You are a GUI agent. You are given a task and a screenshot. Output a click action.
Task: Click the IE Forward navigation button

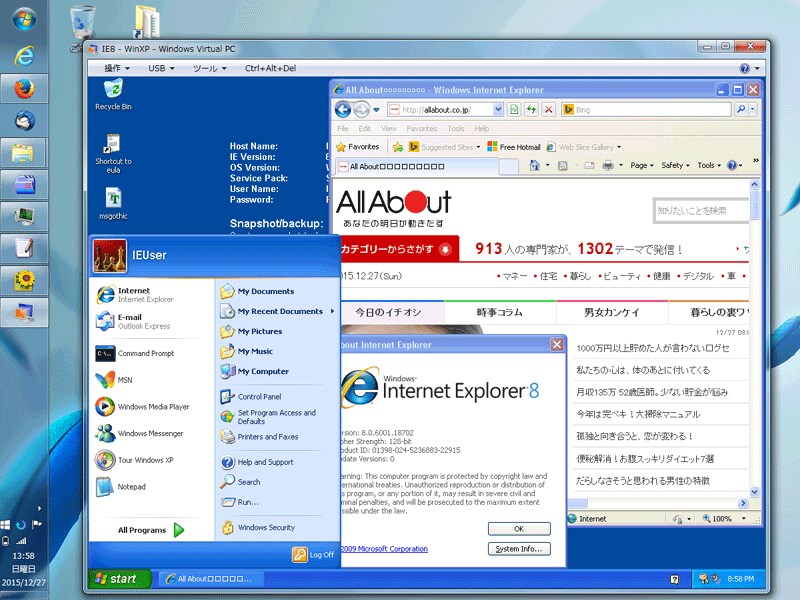361,109
